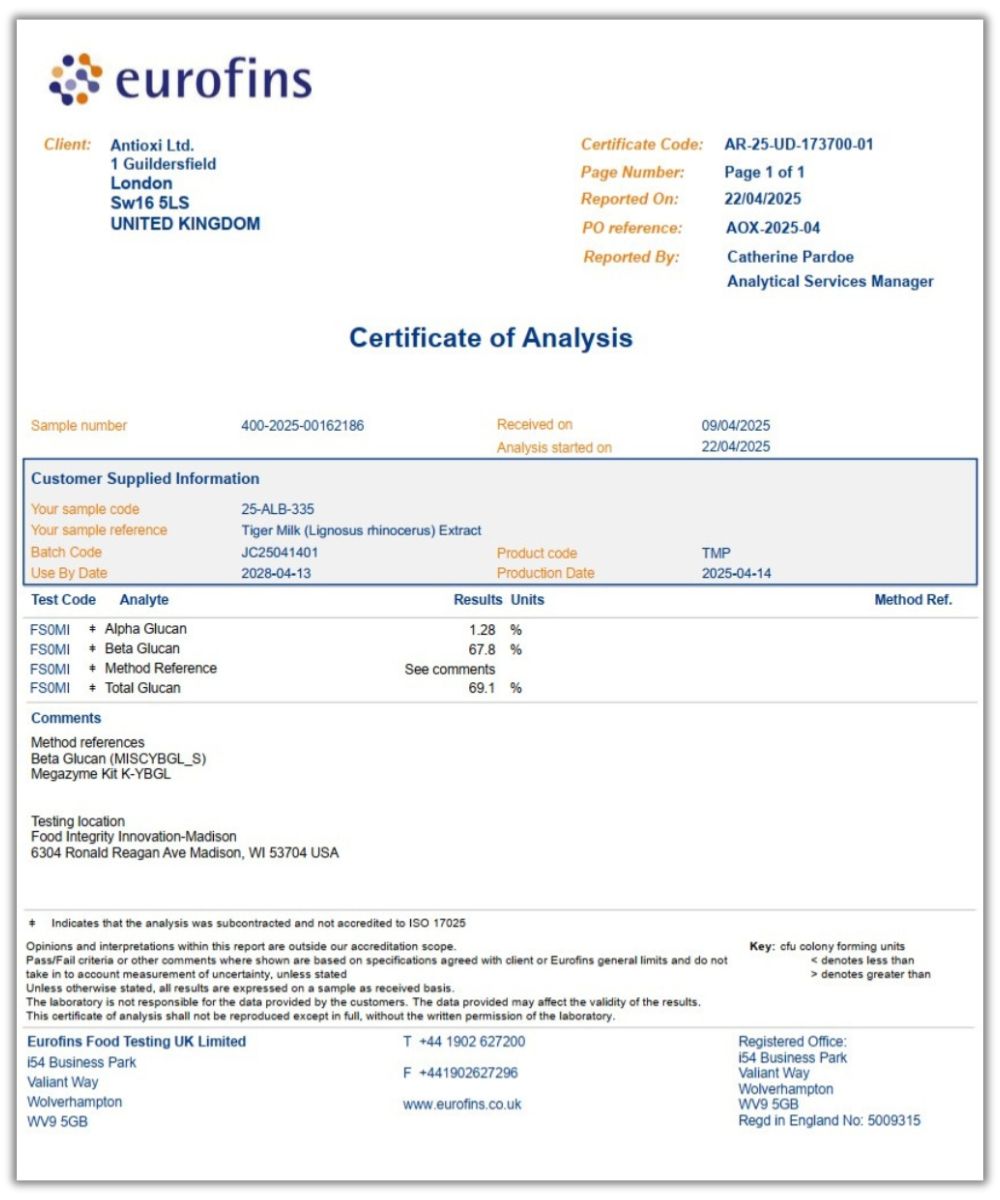Viewport: 1000px width, 1200px height.
Task: Click Total Glucan result 69.1
Action: tap(482, 689)
